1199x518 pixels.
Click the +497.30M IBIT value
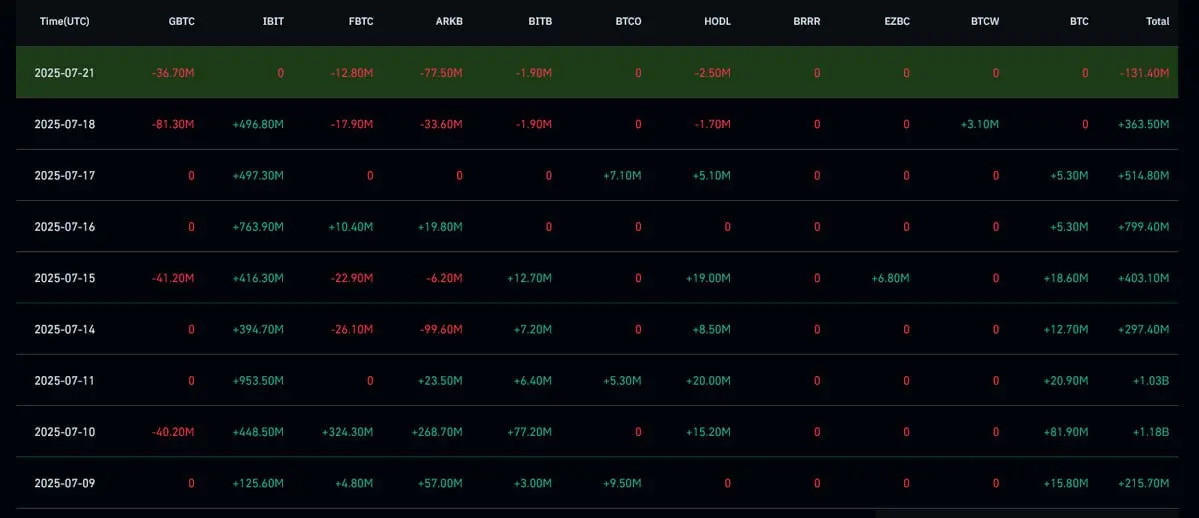258,175
